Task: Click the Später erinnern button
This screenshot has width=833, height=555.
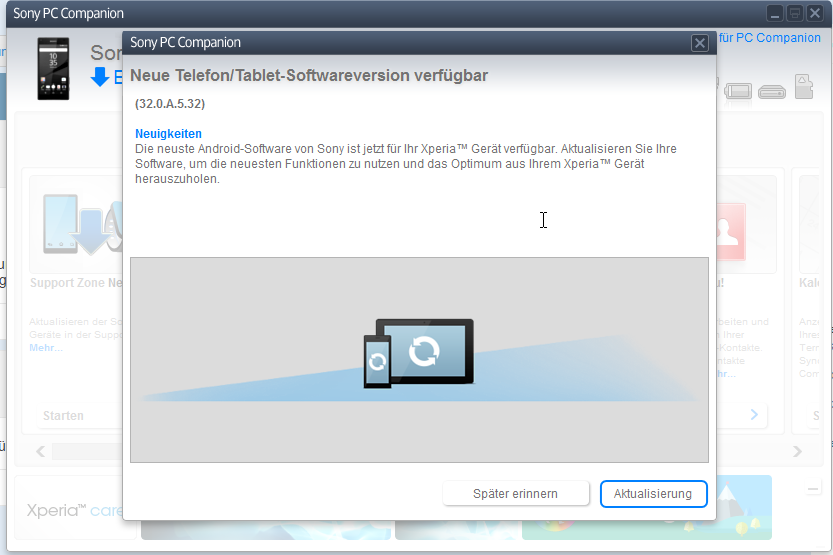Action: (x=515, y=494)
